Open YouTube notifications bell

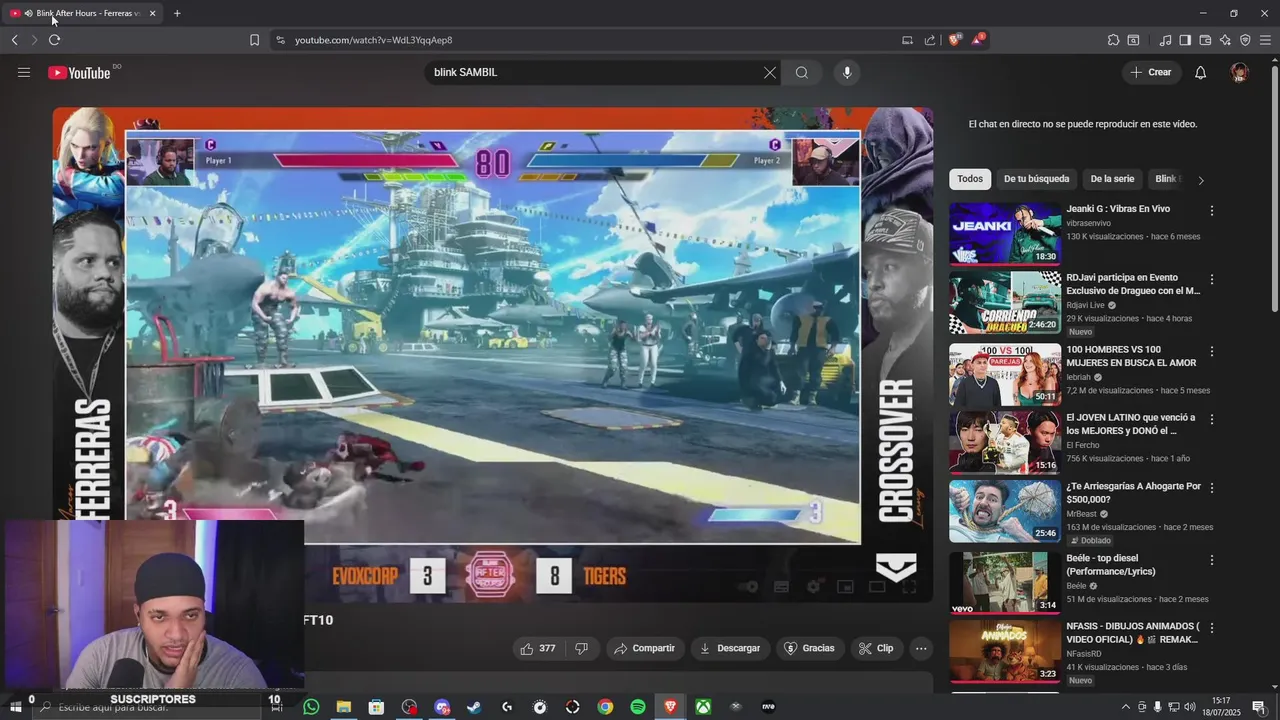click(x=1201, y=72)
